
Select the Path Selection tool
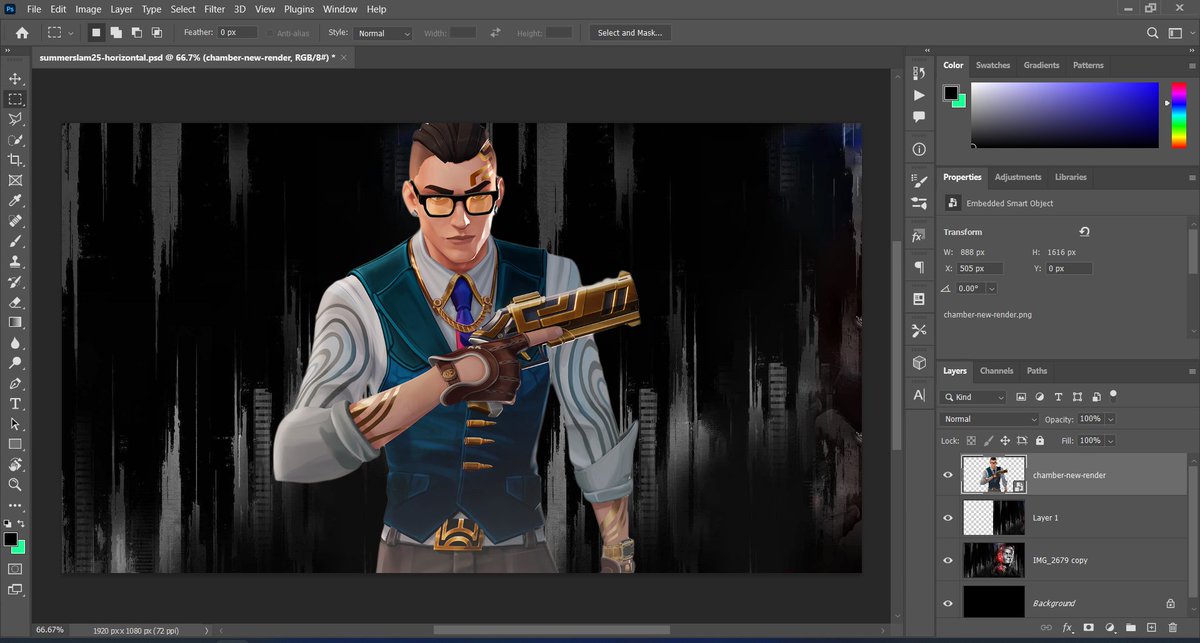[15, 424]
